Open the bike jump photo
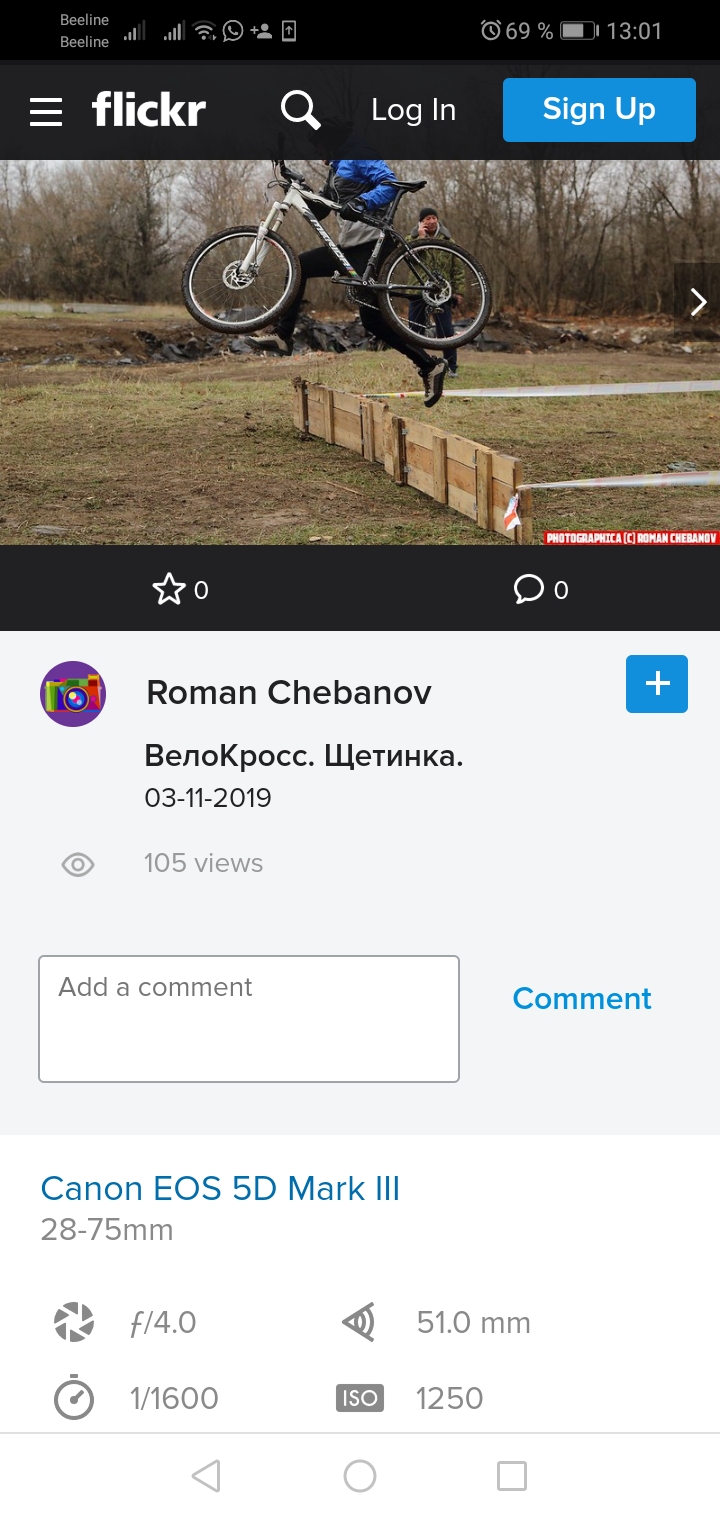This screenshot has height=1520, width=720. pos(360,353)
